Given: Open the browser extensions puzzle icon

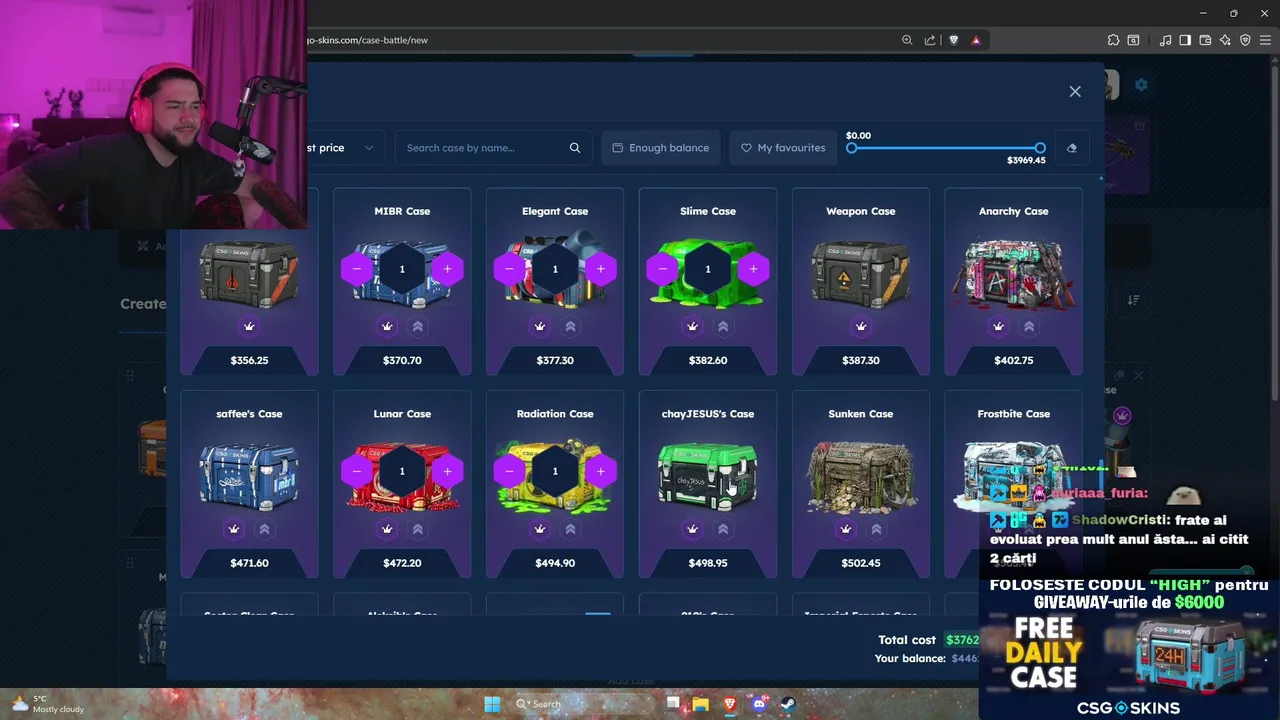Looking at the screenshot, I should pyautogui.click(x=1113, y=40).
